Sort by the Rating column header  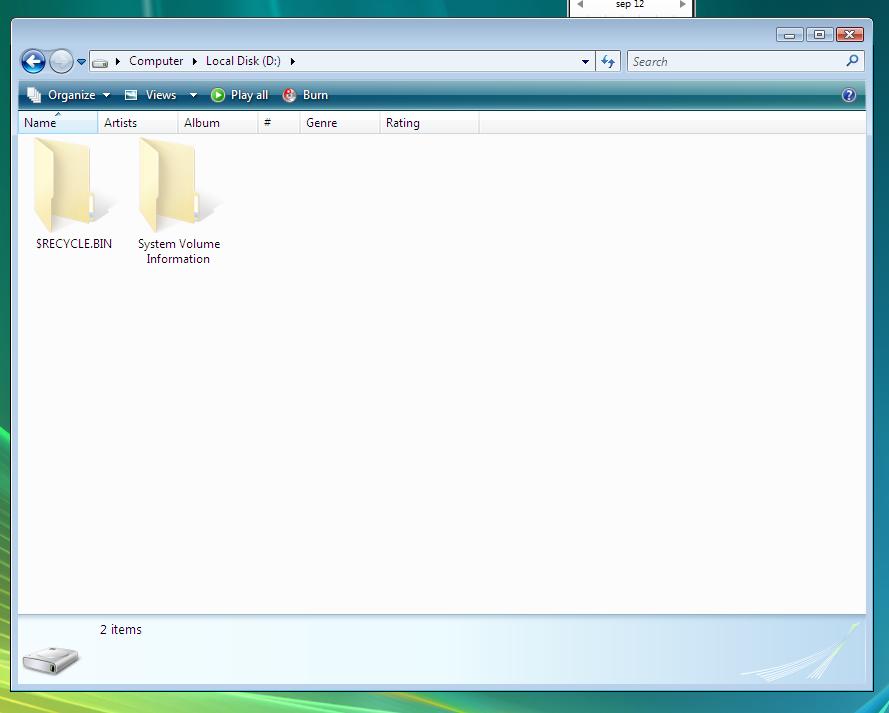point(429,122)
